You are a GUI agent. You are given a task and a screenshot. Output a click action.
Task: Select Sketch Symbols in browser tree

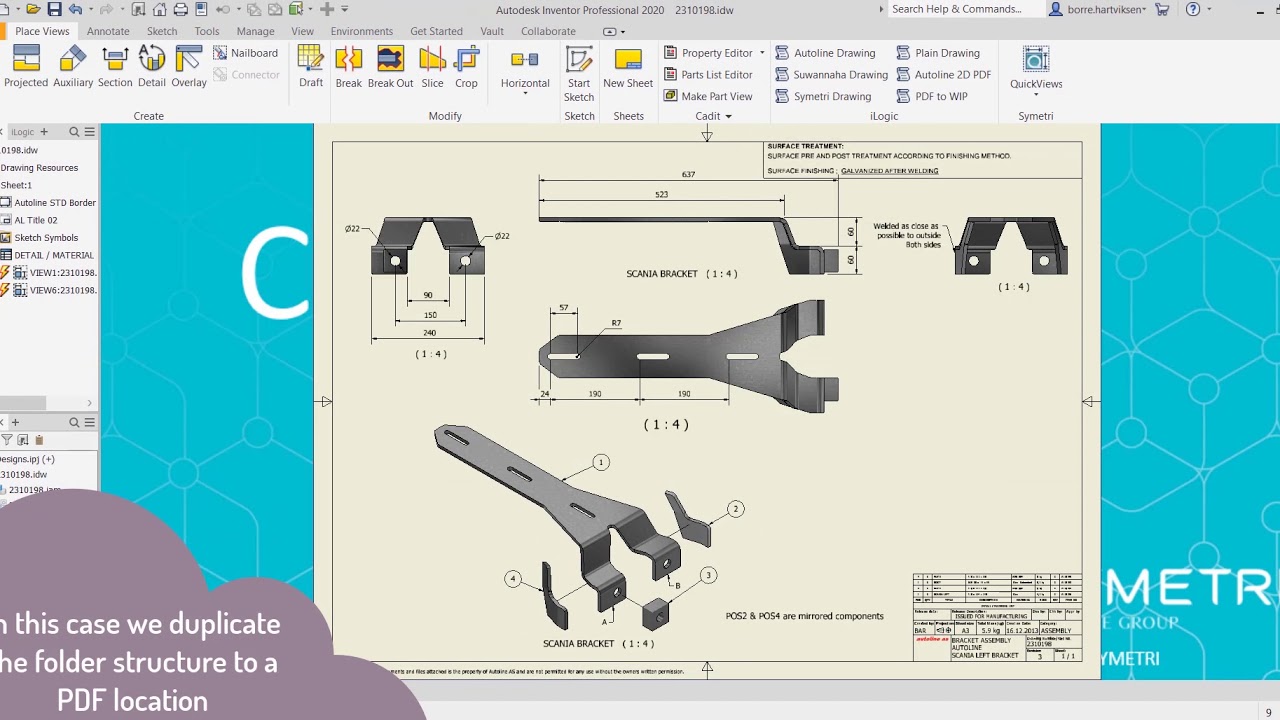tap(39, 238)
